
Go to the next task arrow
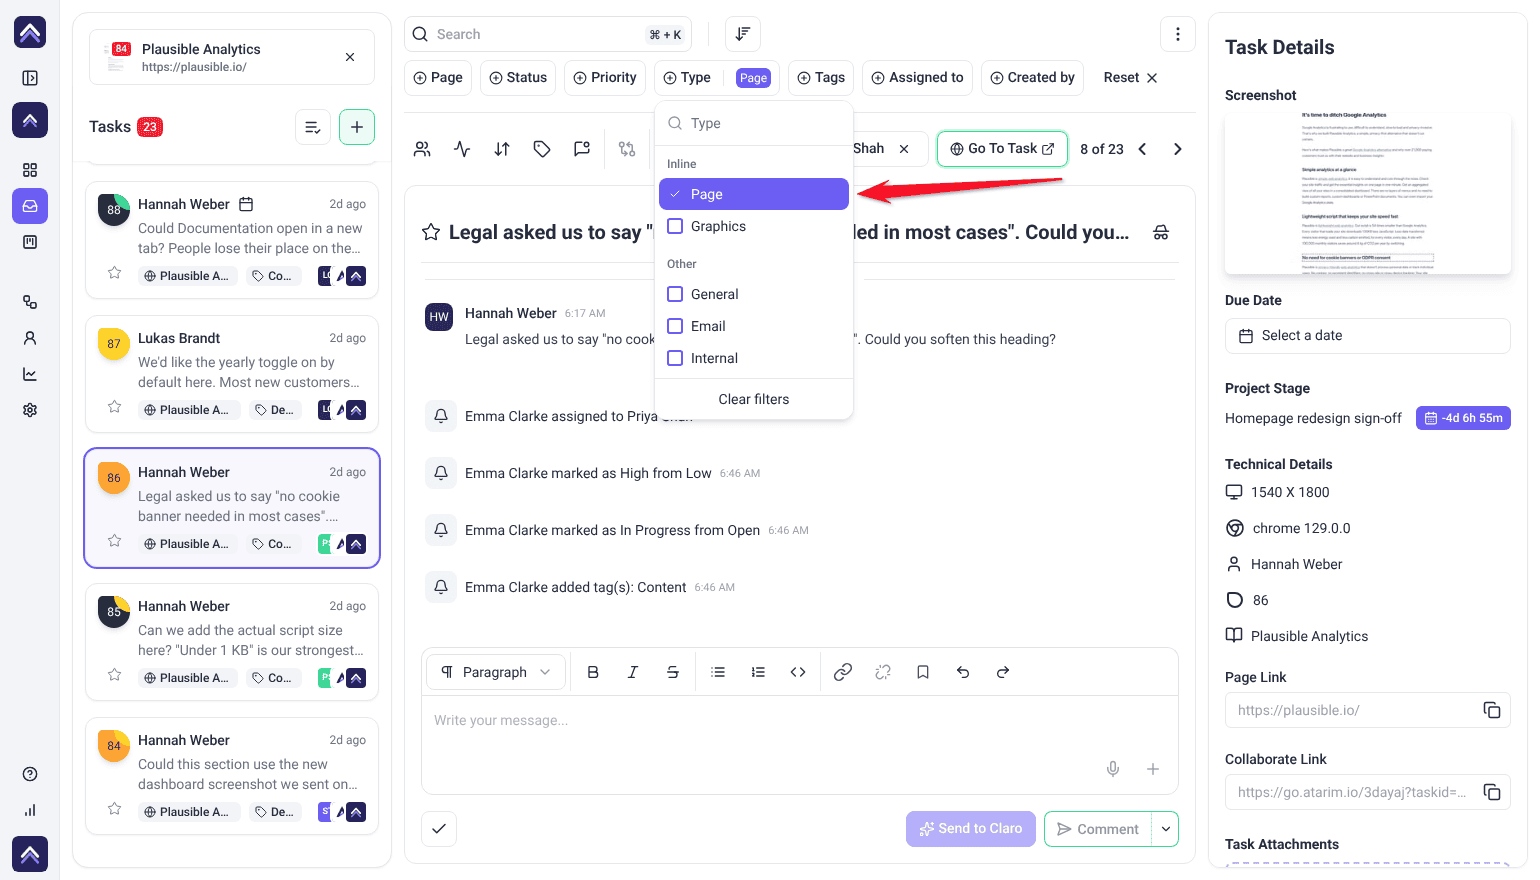pyautogui.click(x=1178, y=149)
